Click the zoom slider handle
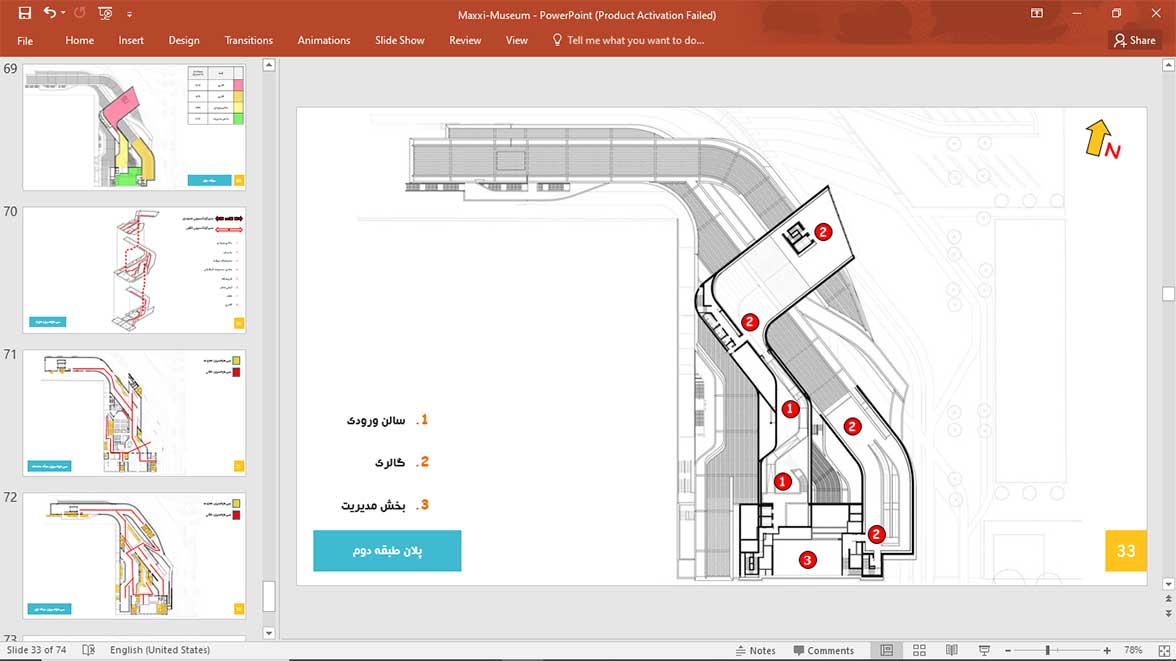 pos(1048,650)
